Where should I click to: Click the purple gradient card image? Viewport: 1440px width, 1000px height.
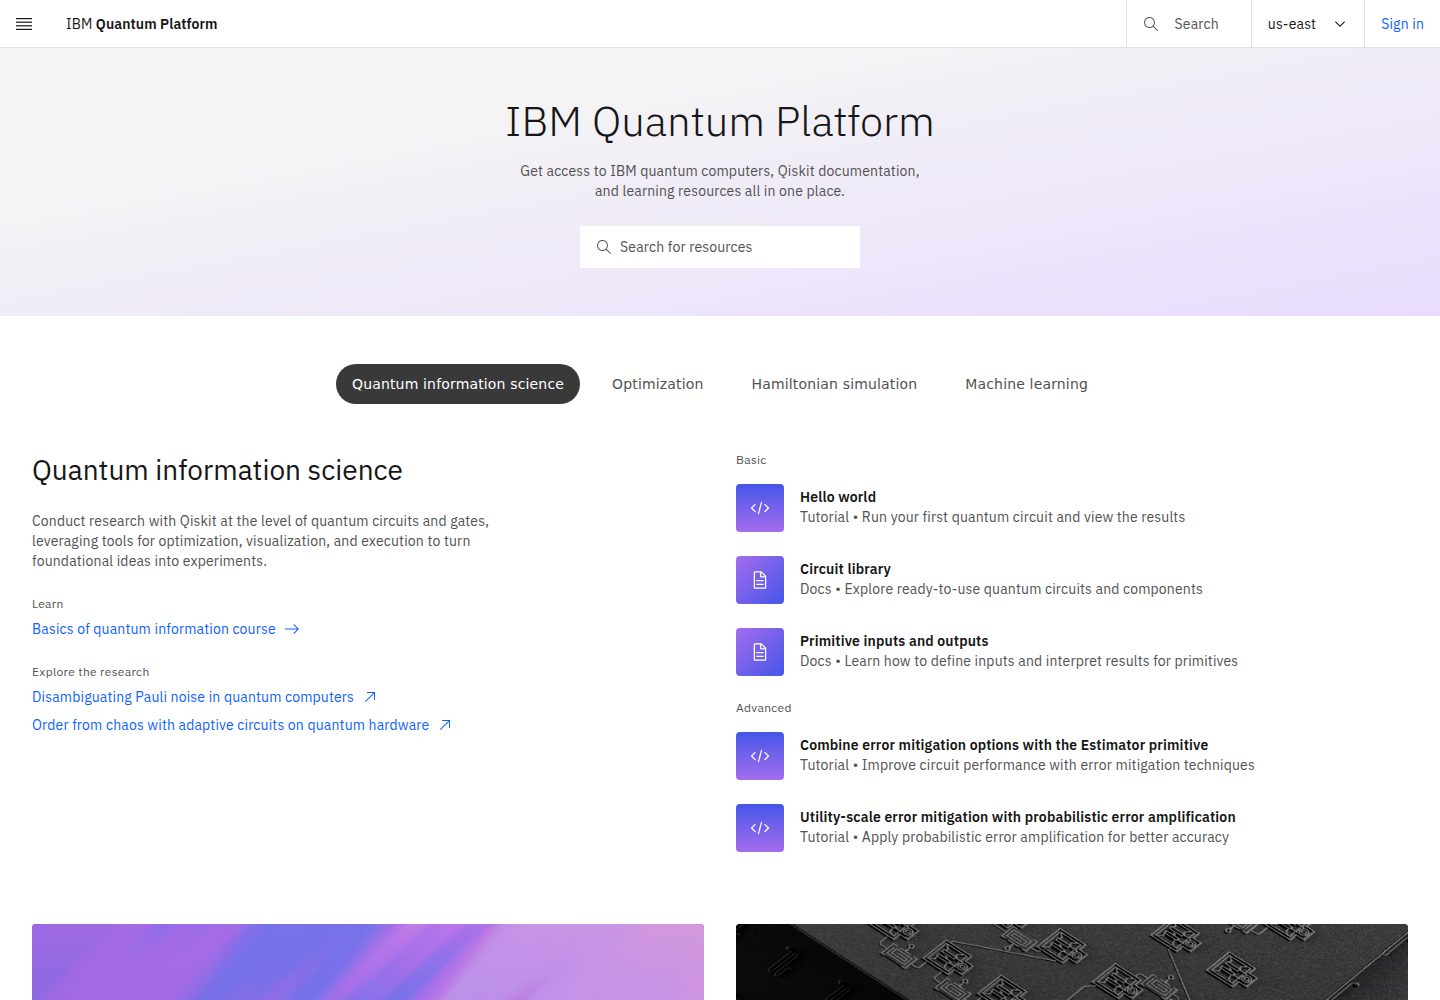[x=368, y=962]
